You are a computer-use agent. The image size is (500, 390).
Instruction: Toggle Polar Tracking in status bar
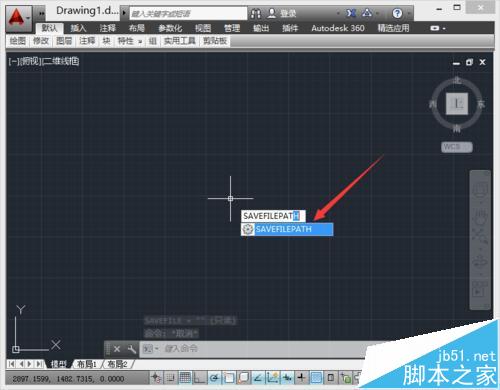214,378
